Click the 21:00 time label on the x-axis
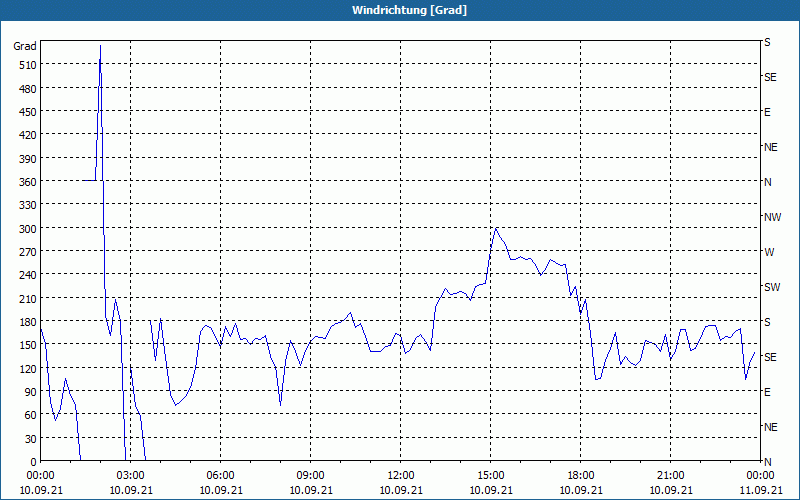This screenshot has width=800, height=500. [x=670, y=476]
